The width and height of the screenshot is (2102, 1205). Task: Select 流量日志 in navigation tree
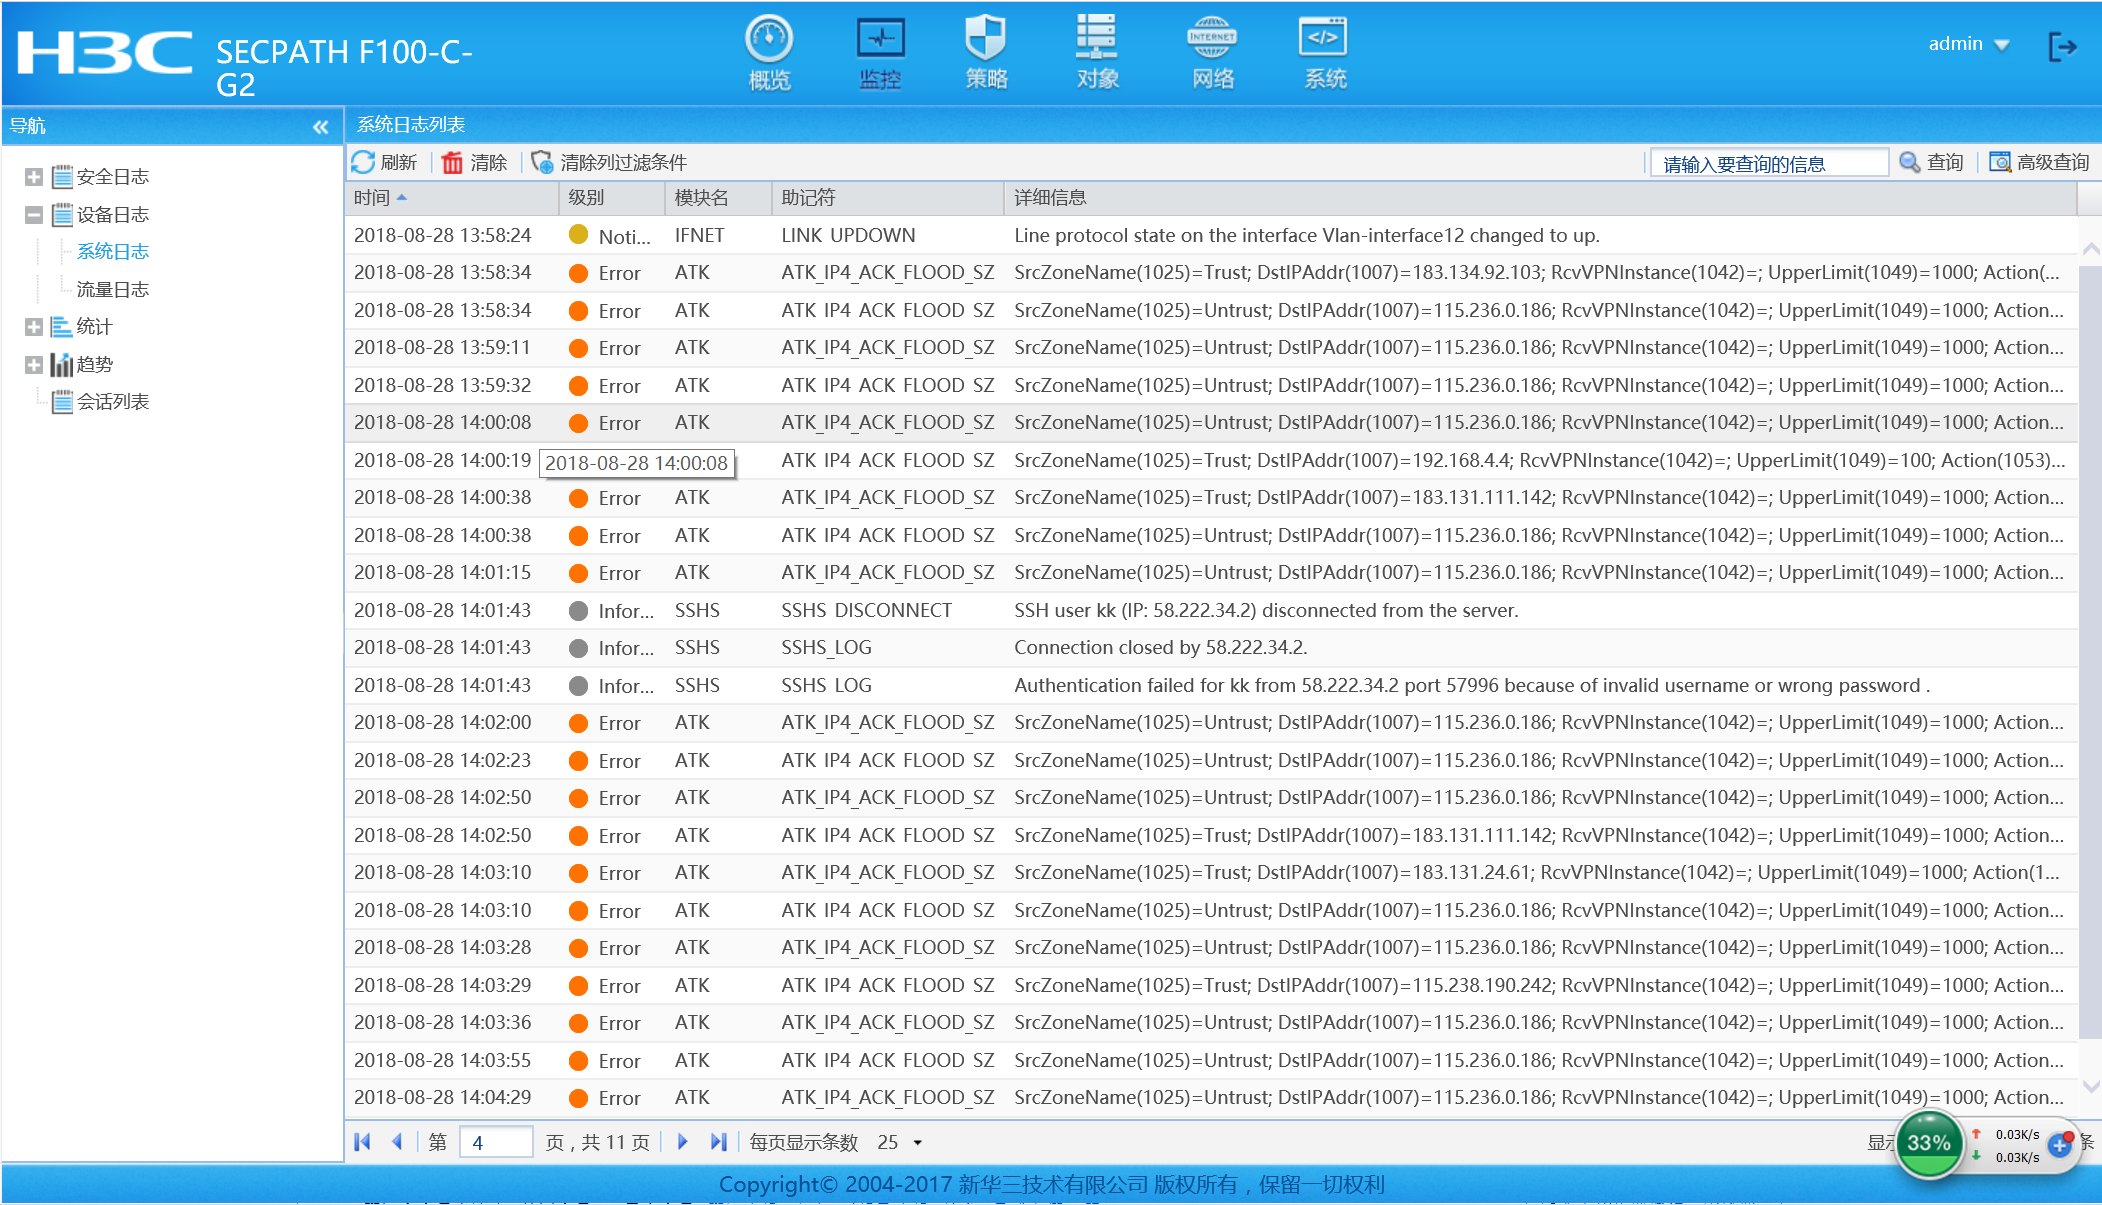(x=112, y=289)
